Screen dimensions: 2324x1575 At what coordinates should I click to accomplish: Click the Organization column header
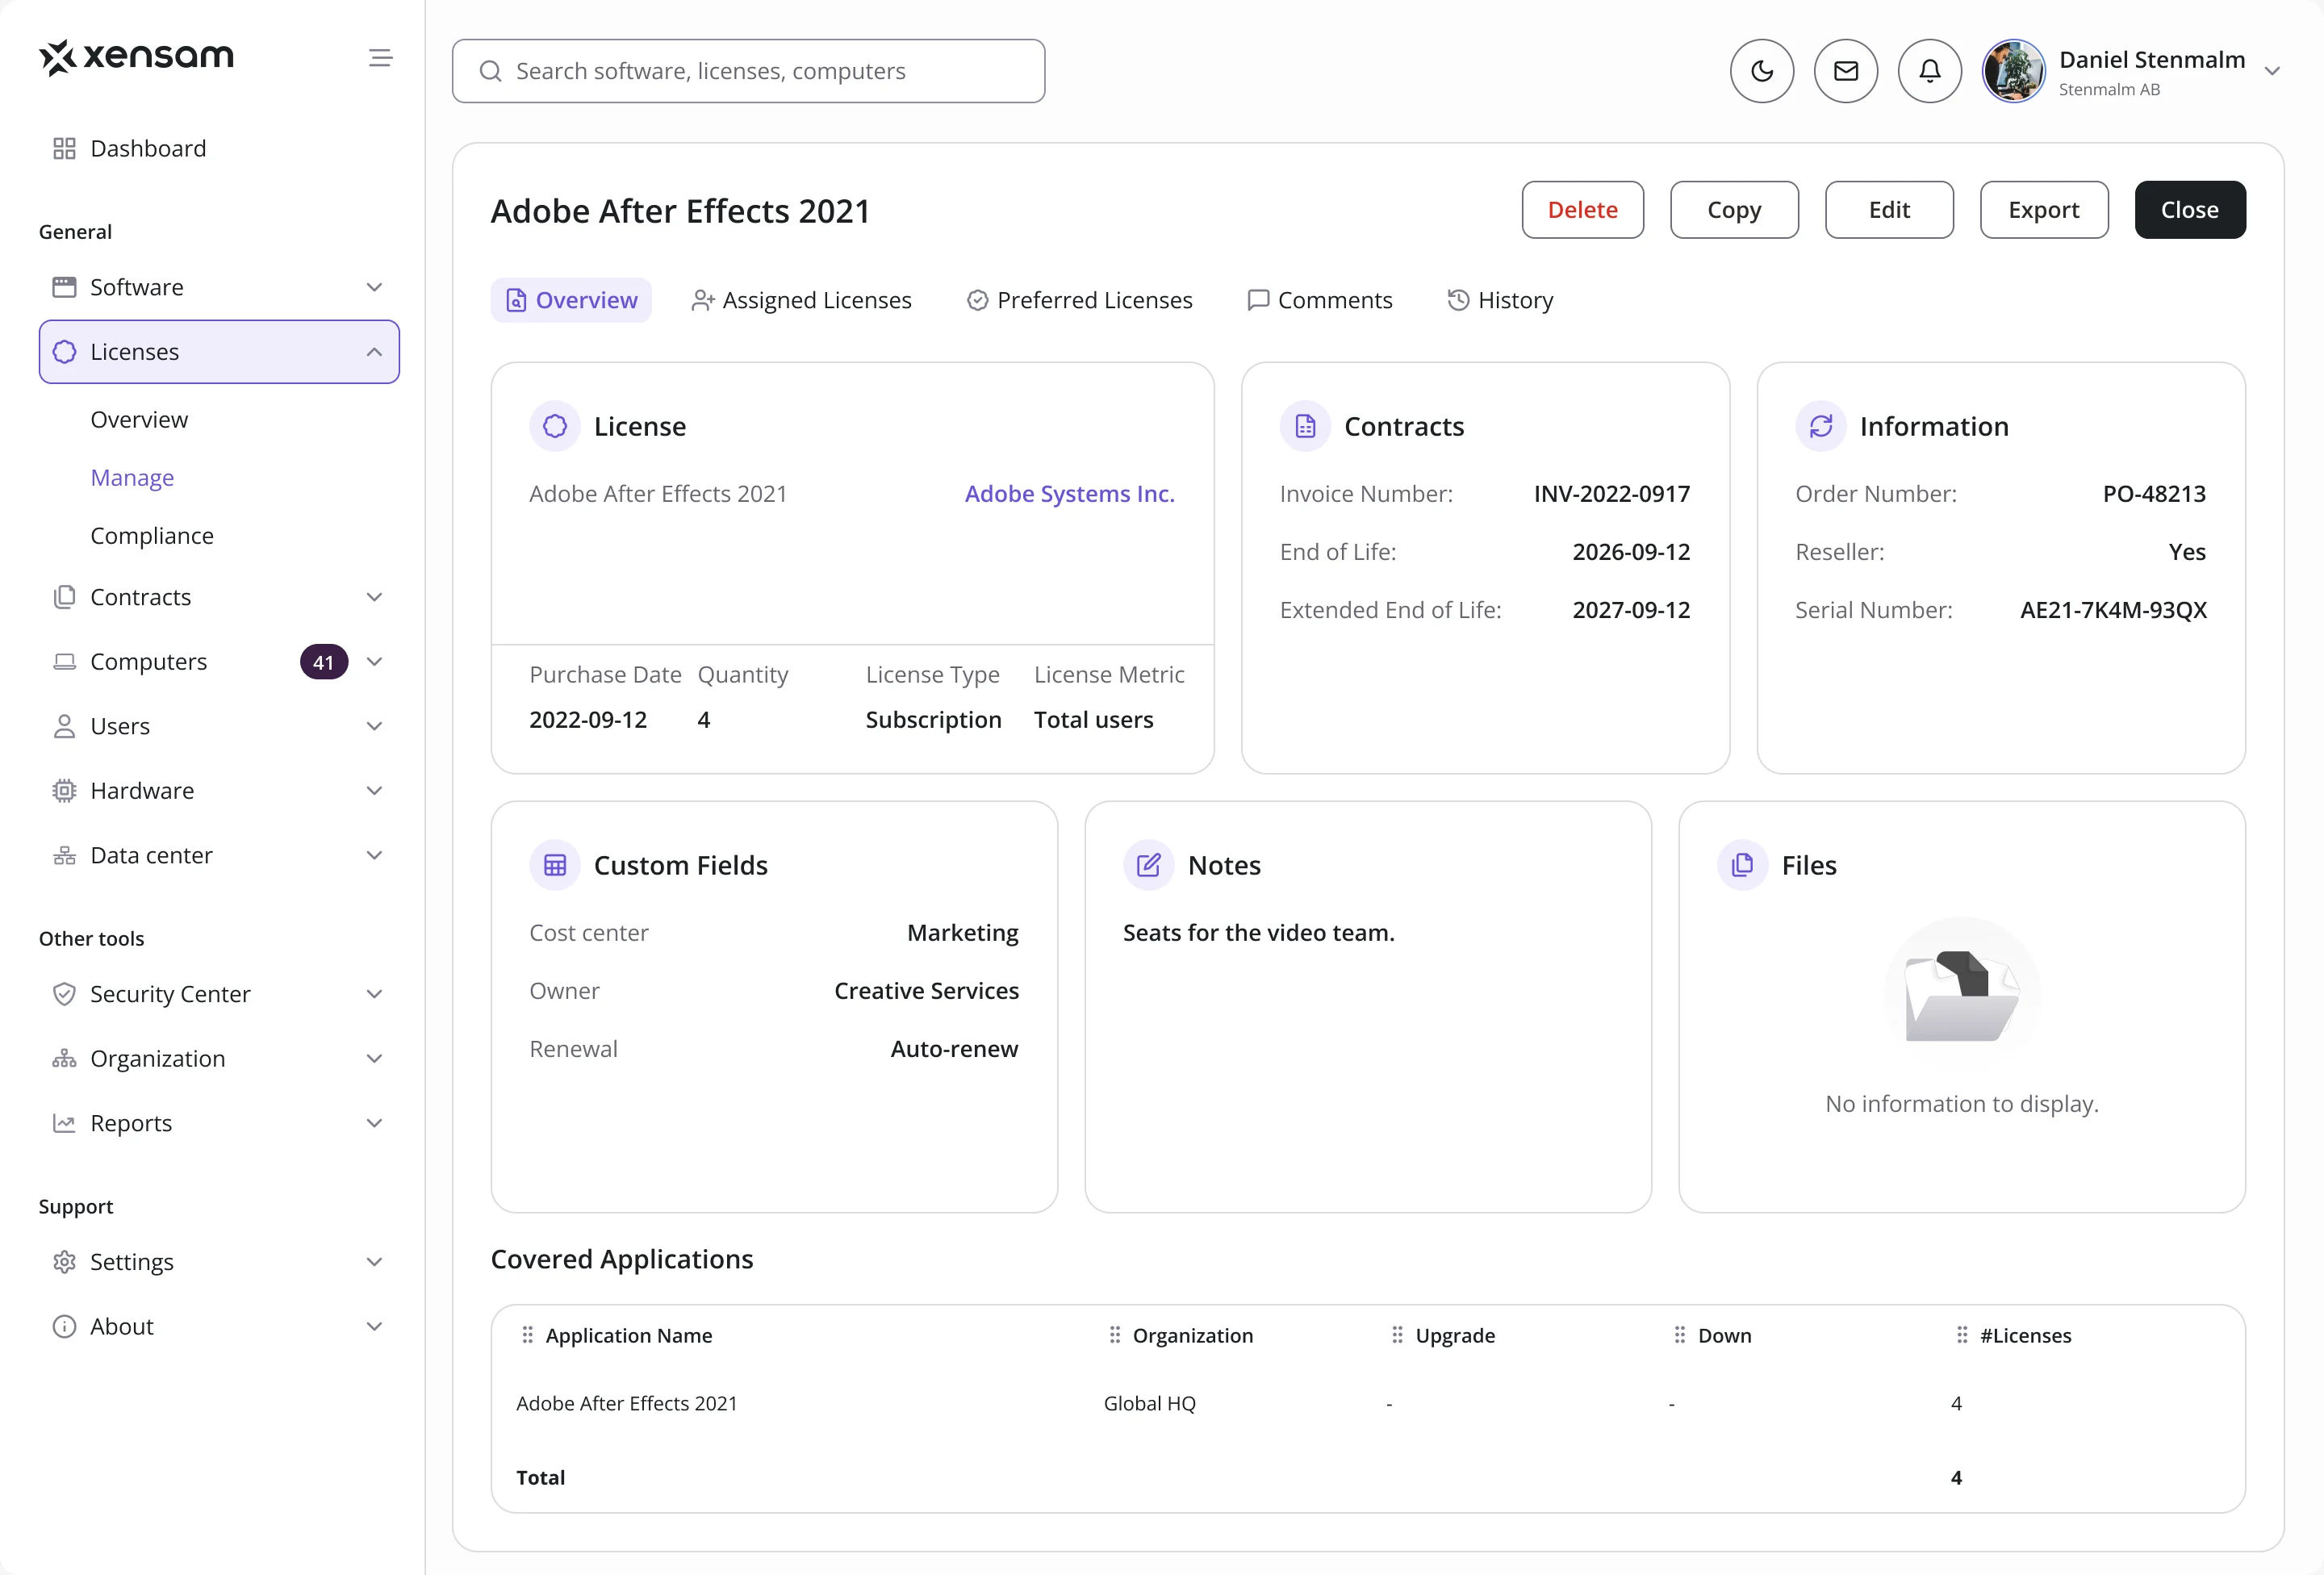click(1191, 1335)
